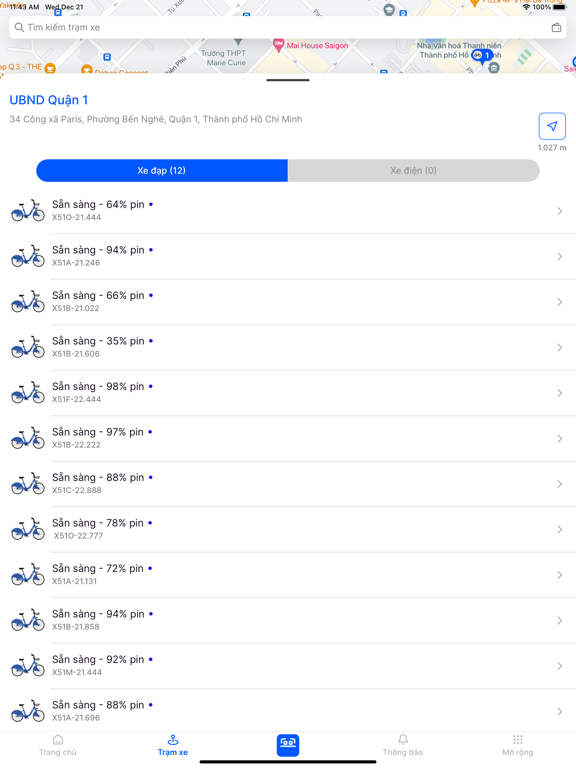The width and height of the screenshot is (576, 768).
Task: Click bike icon for X51F-22.444
Action: (28, 393)
